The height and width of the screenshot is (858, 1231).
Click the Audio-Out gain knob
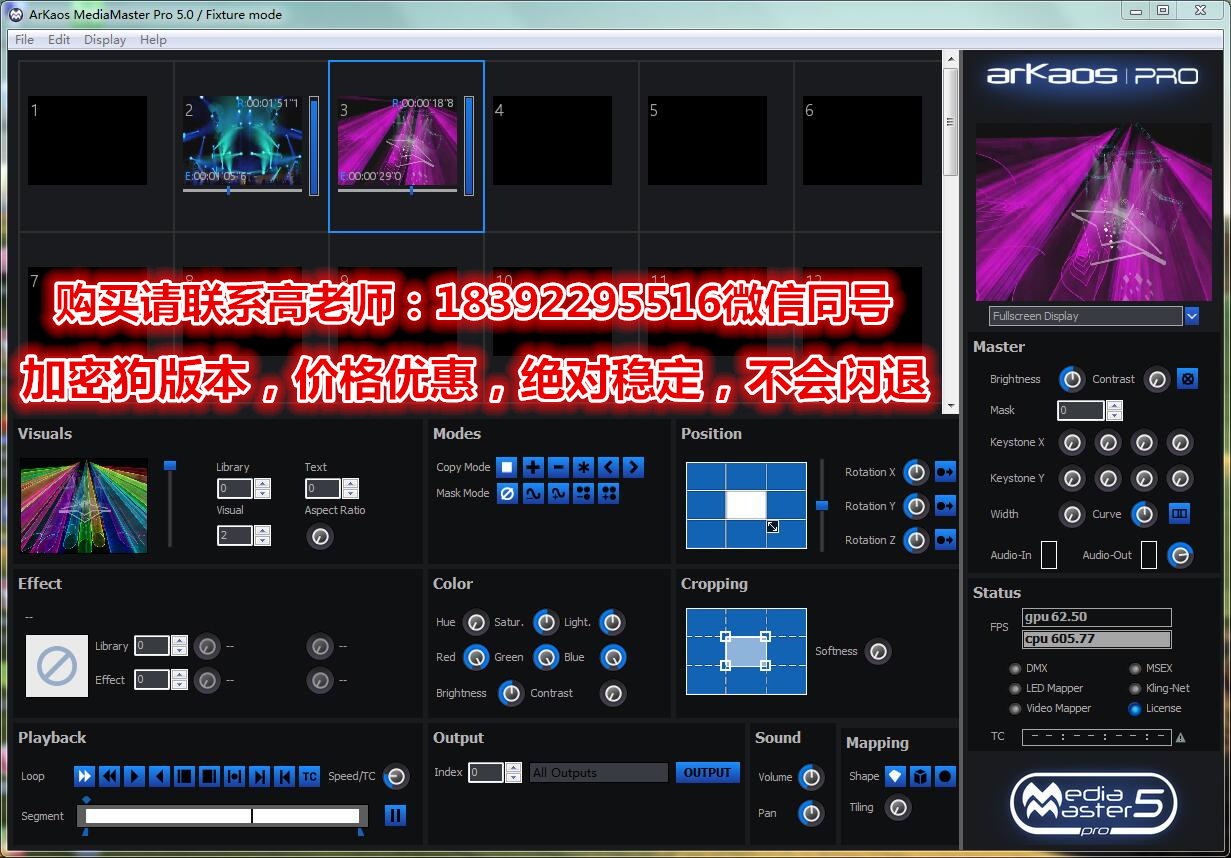pyautogui.click(x=1180, y=555)
